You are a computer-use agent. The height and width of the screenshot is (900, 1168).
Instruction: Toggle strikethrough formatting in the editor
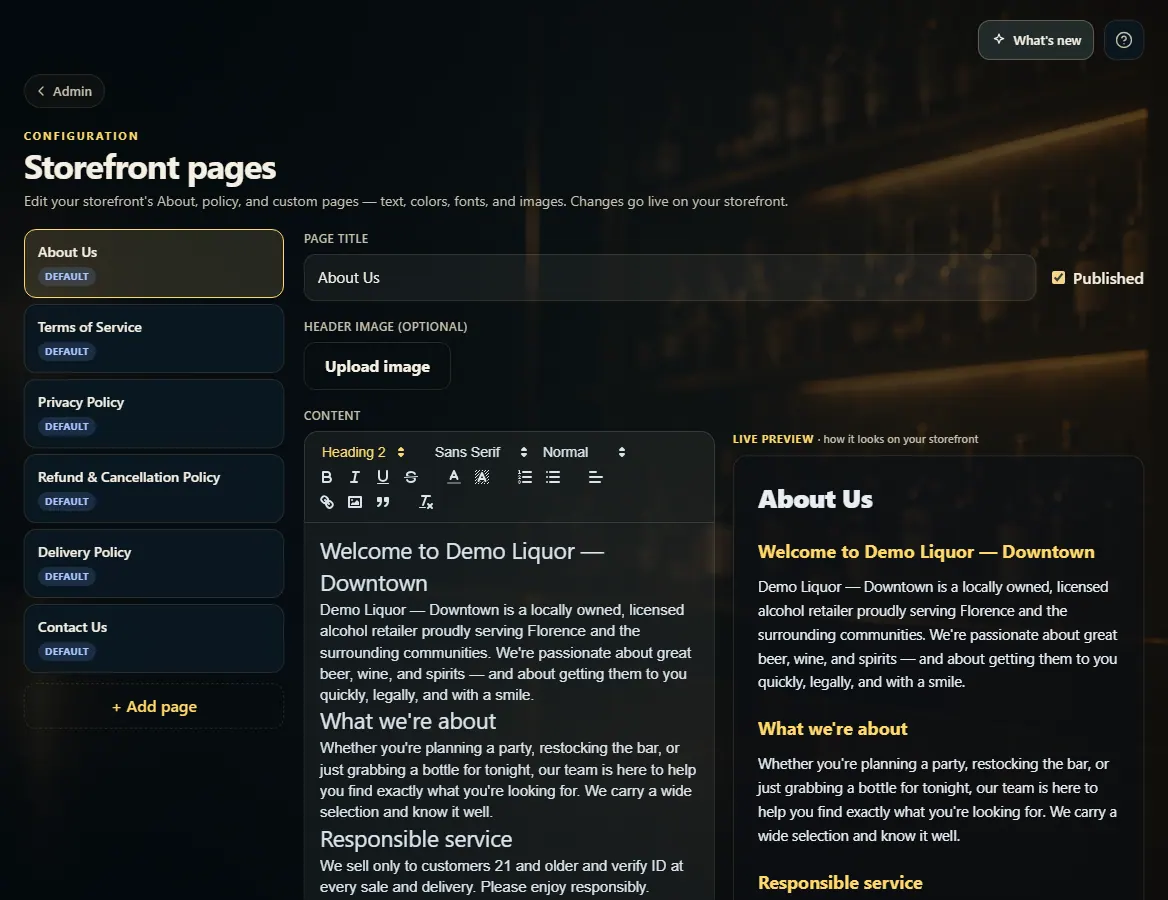411,477
